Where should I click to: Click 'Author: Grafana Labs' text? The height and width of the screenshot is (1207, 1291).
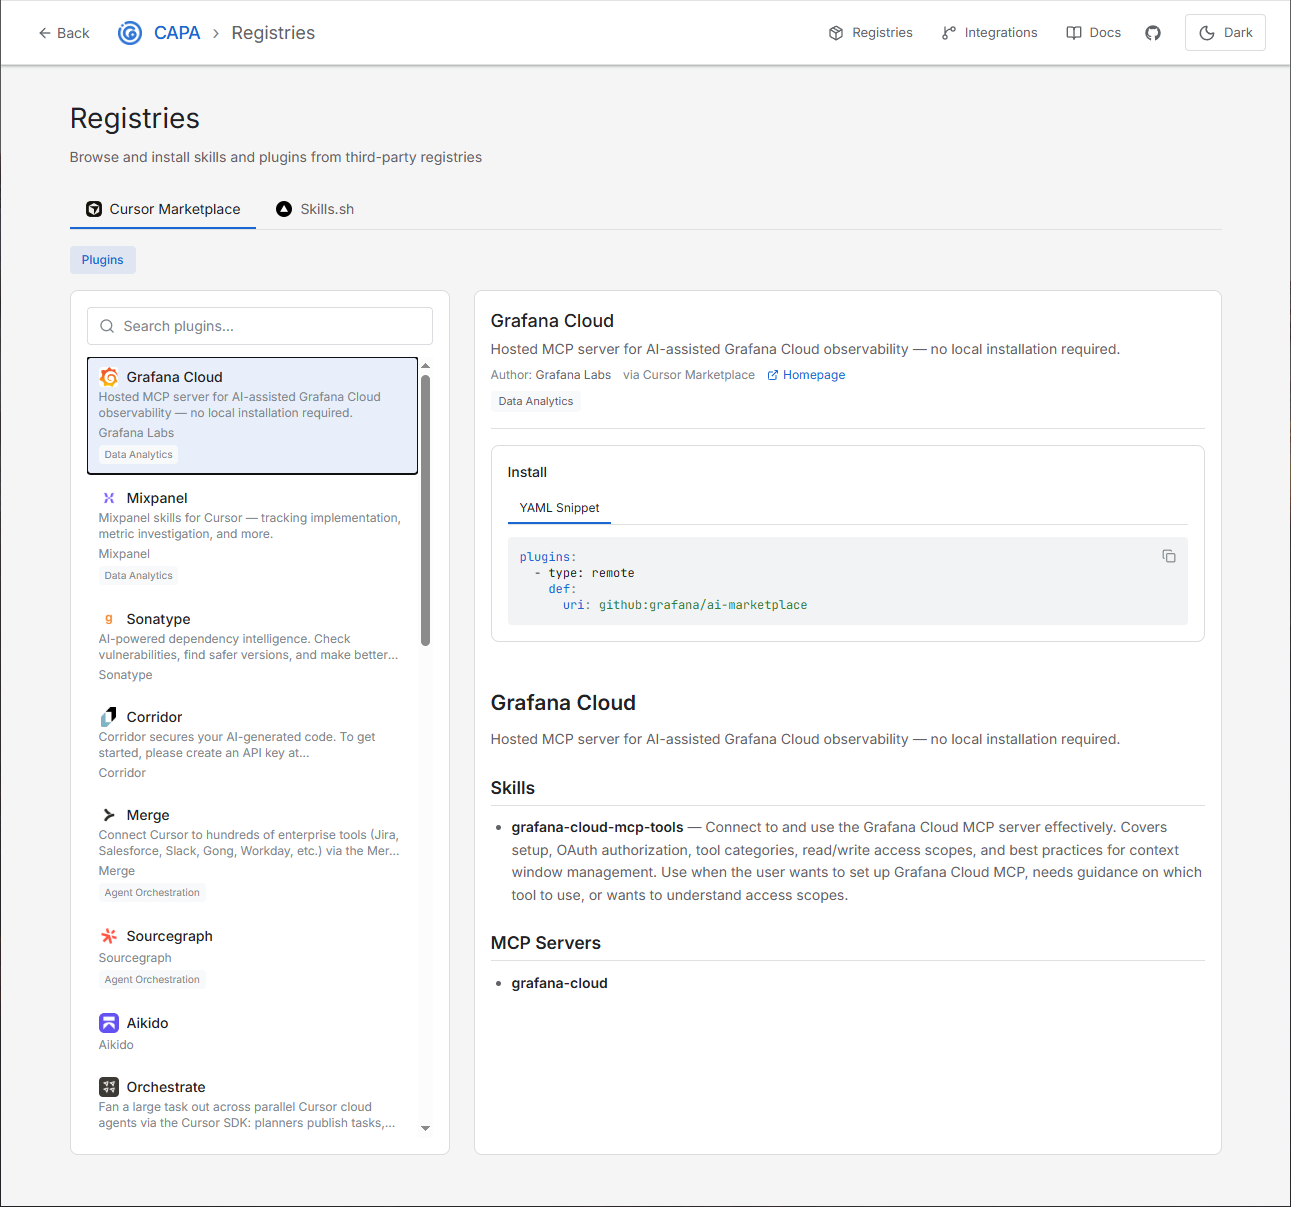[550, 375]
